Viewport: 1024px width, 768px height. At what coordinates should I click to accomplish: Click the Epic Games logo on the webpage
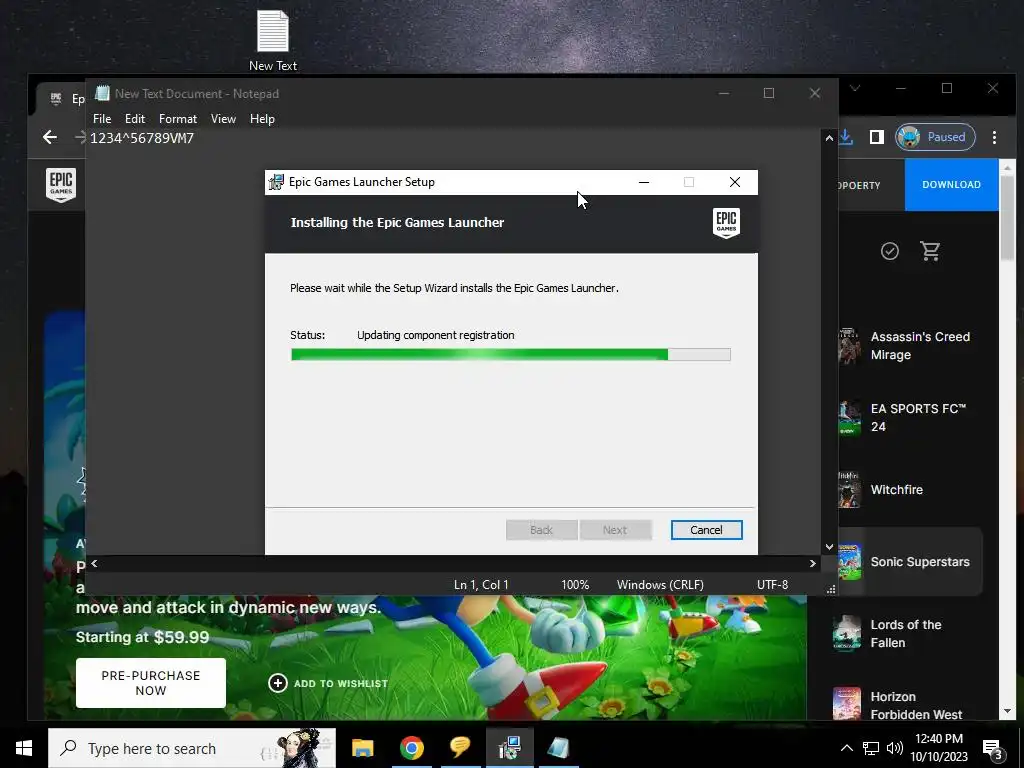61,185
